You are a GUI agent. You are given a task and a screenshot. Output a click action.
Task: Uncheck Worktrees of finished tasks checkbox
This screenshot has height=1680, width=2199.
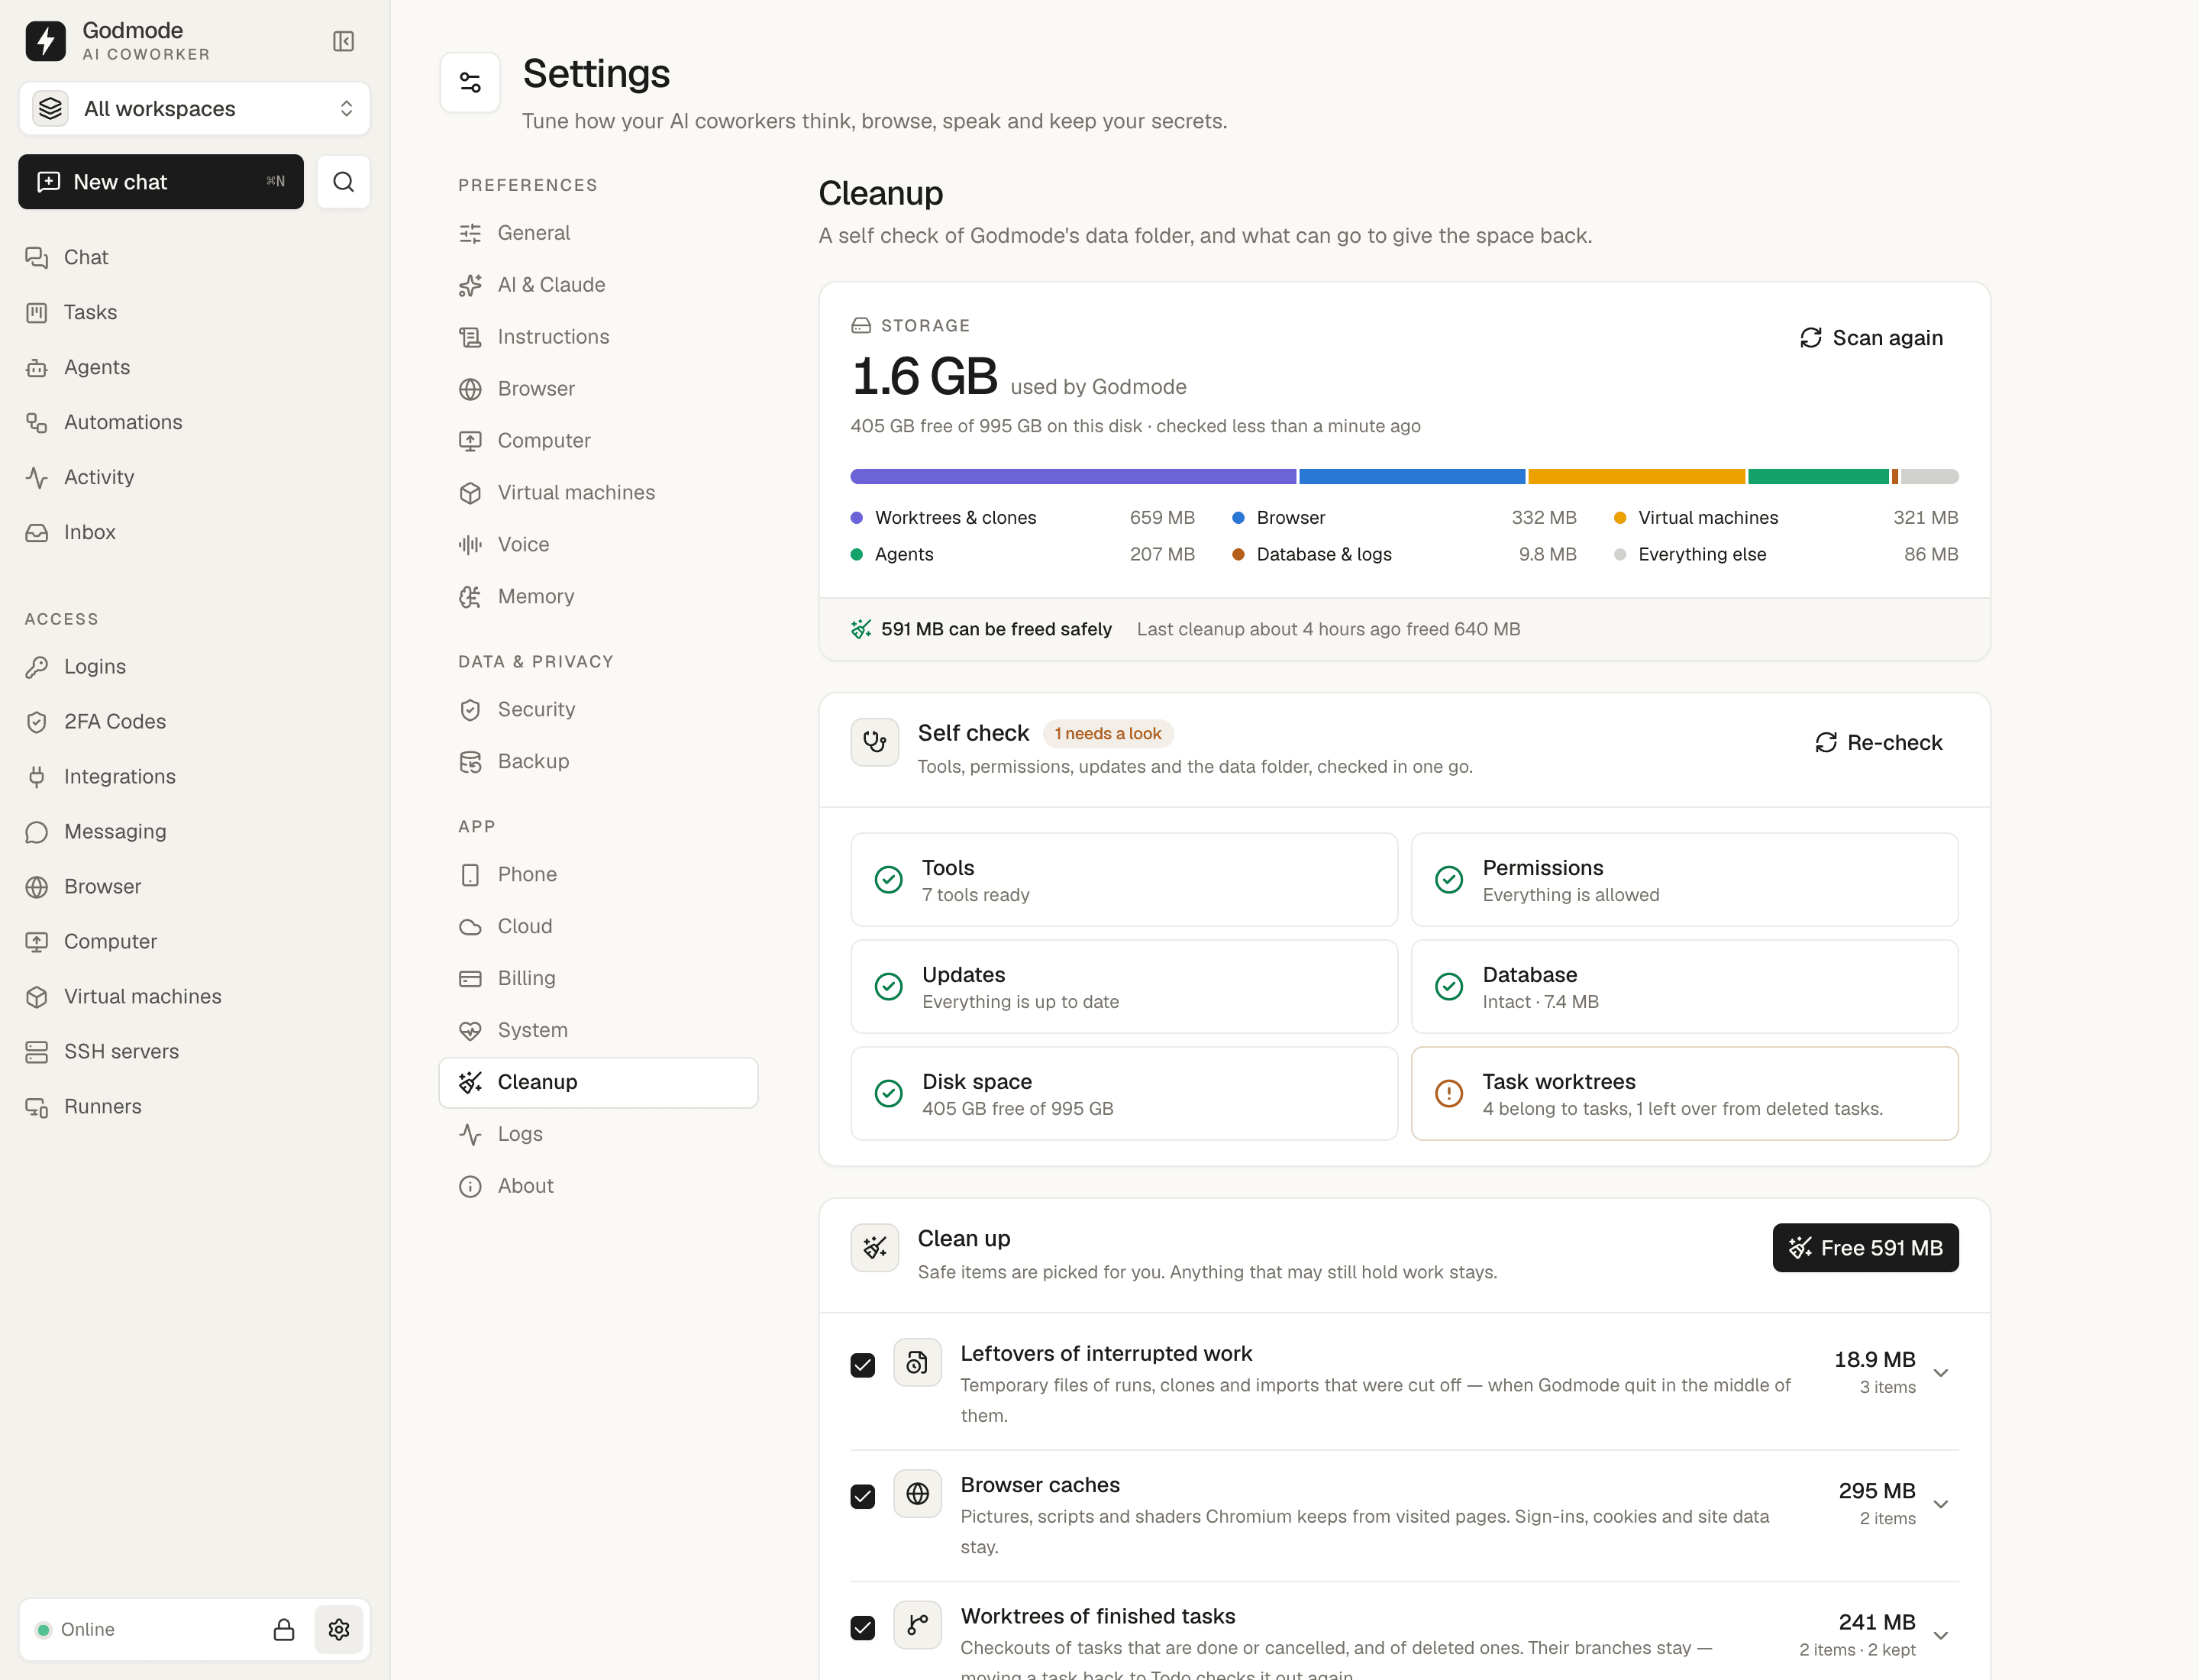pyautogui.click(x=862, y=1628)
